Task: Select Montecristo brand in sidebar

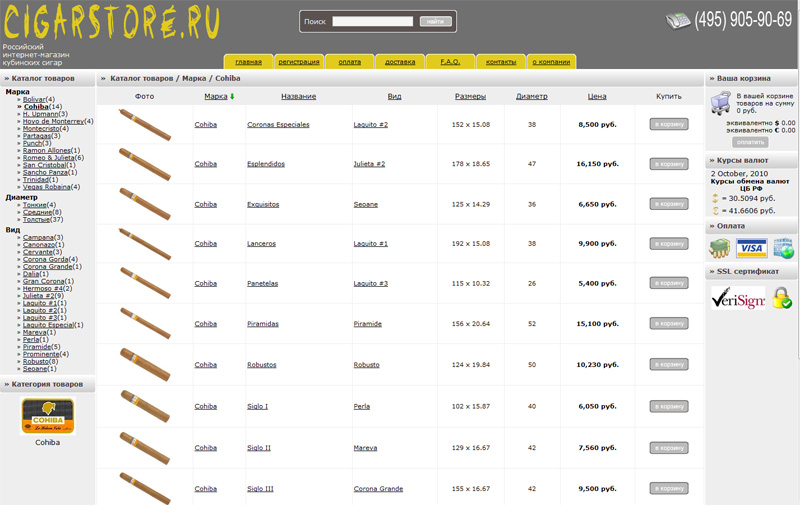Action: (x=41, y=129)
